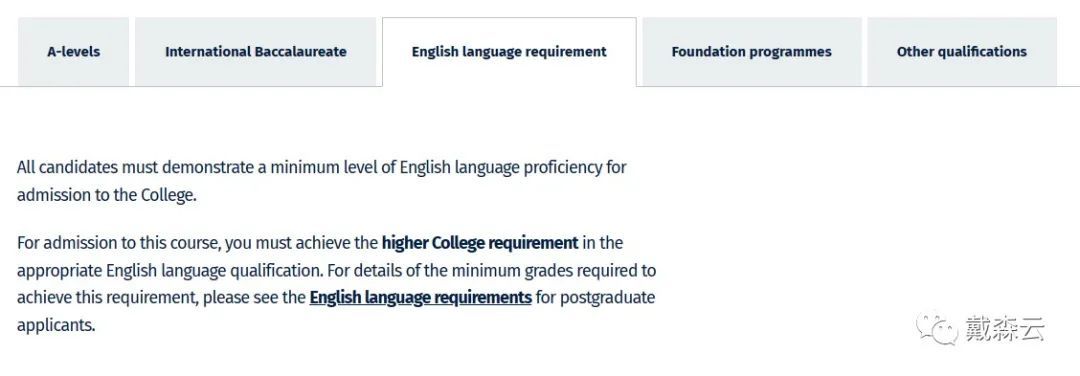The height and width of the screenshot is (376, 1080).
Task: Switch to the Other qualifications tab
Action: [962, 52]
